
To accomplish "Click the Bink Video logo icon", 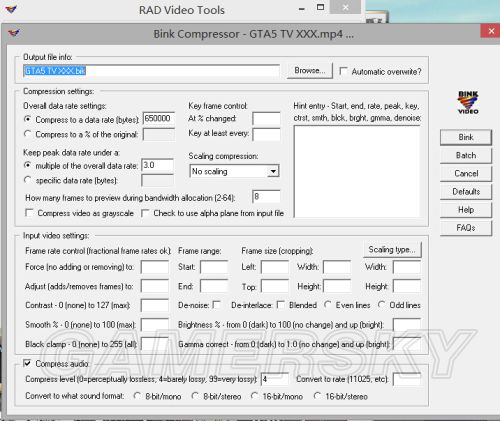I will click(468, 102).
